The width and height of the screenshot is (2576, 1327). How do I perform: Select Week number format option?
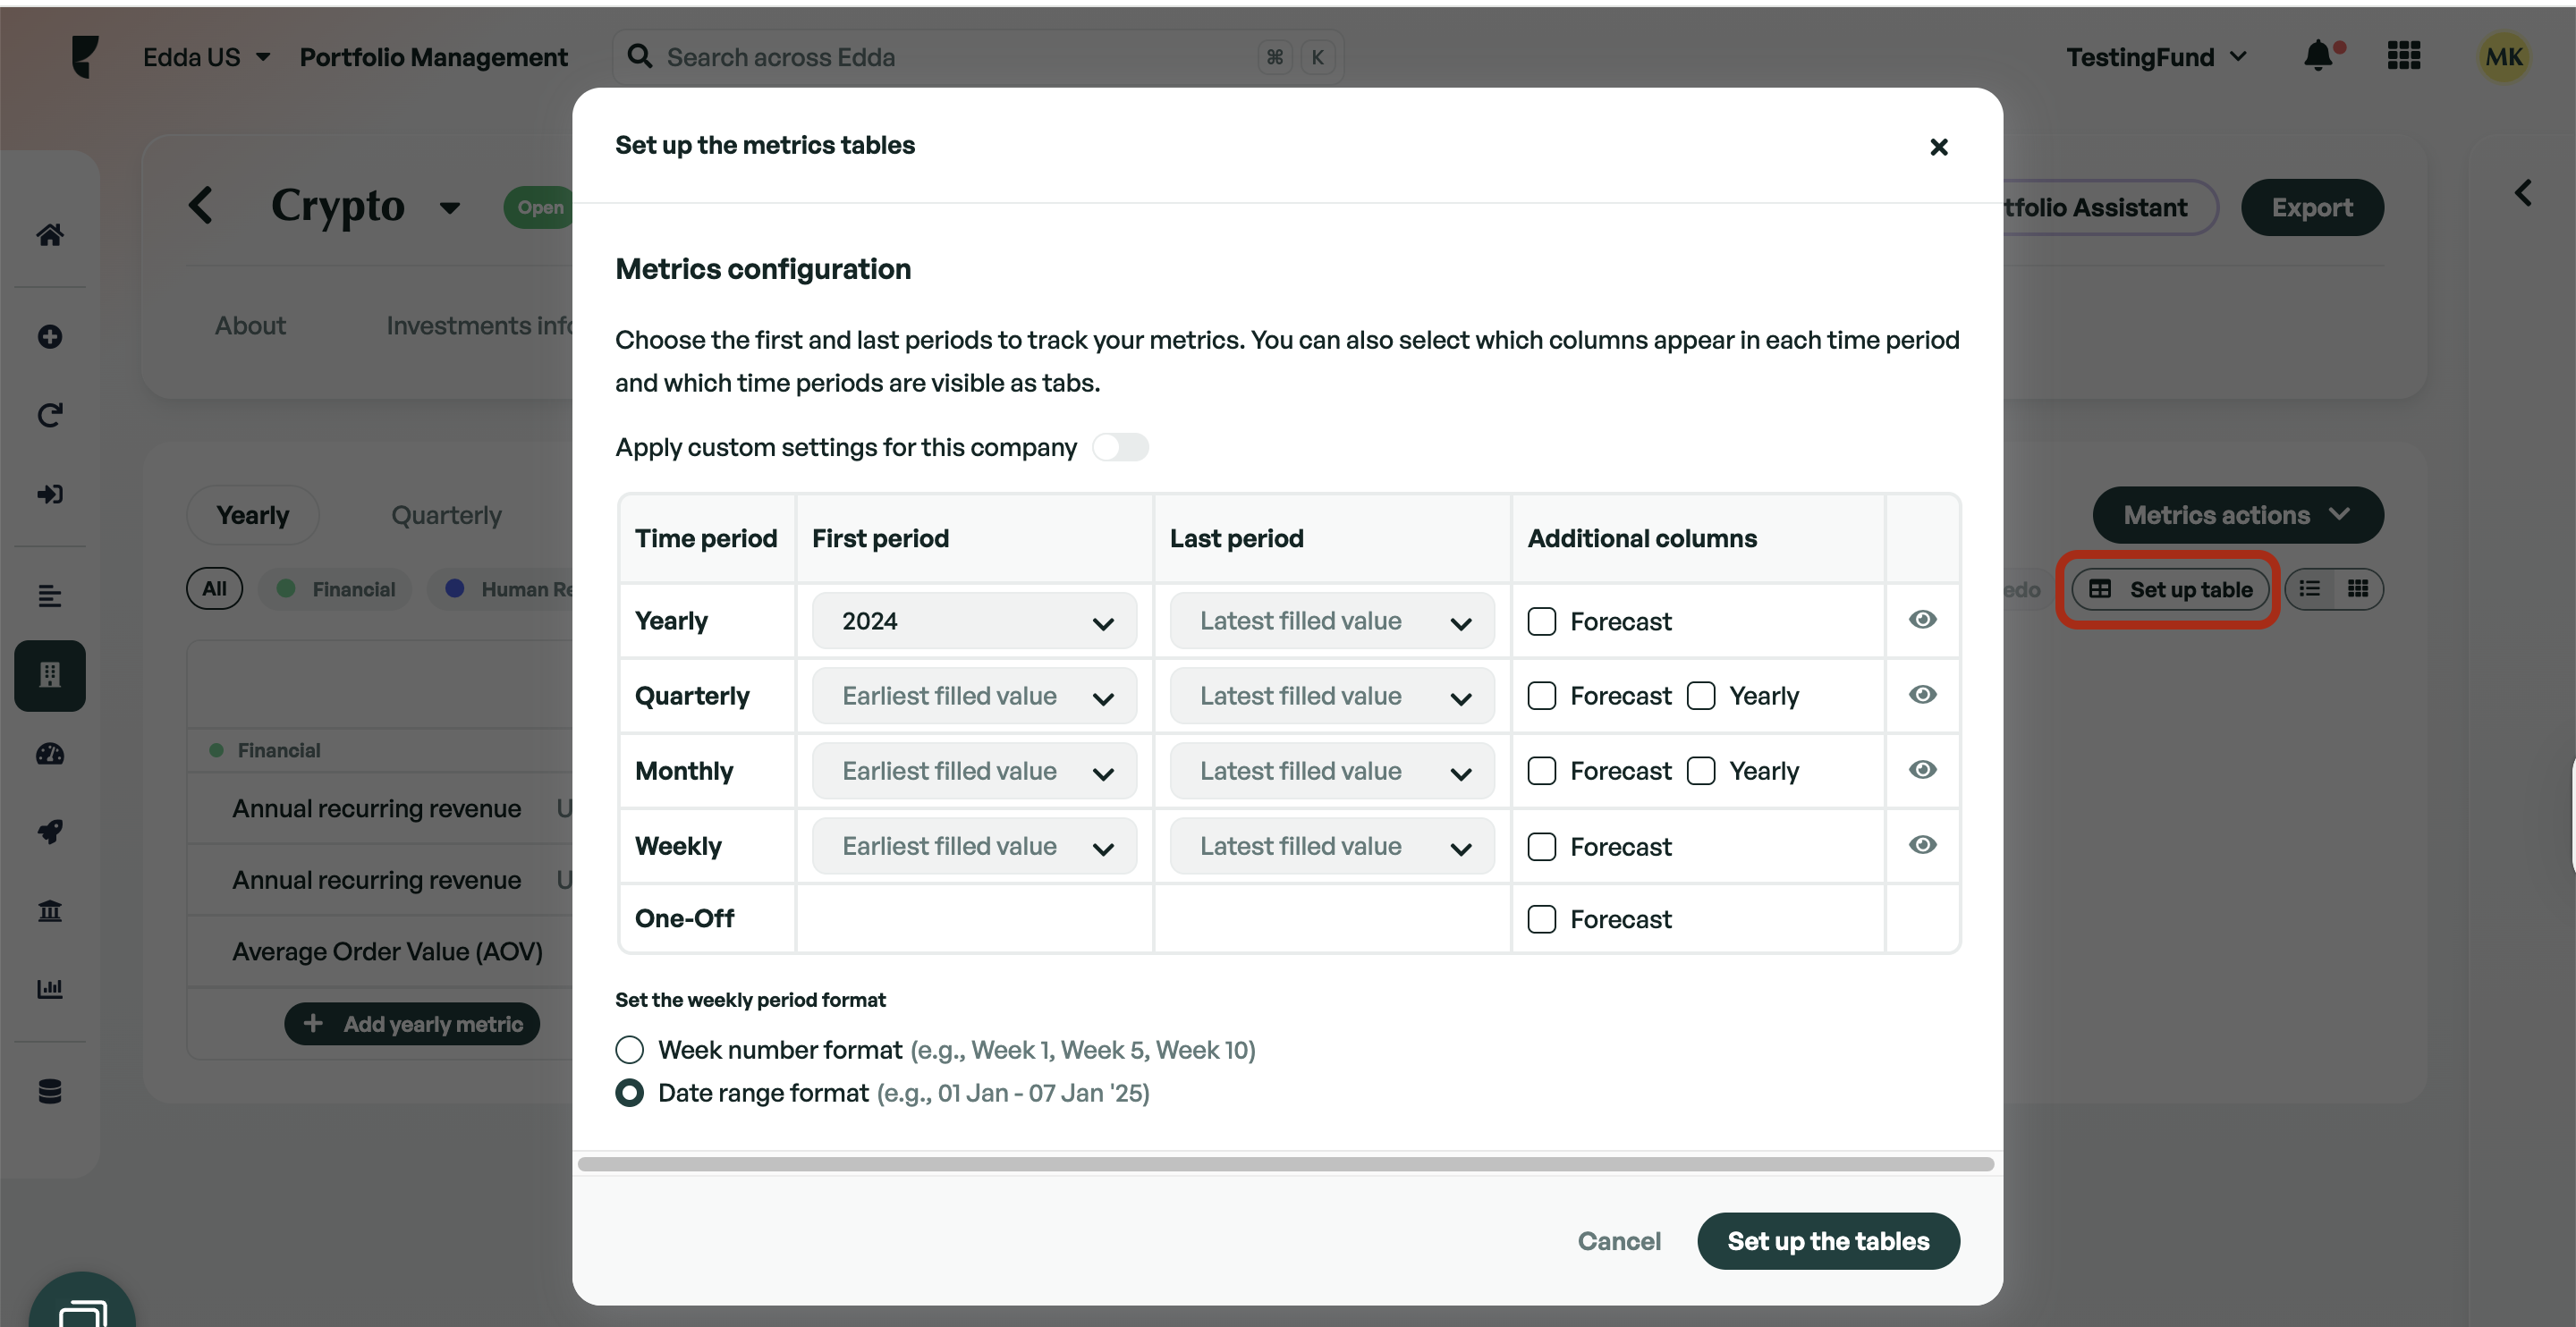(629, 1050)
